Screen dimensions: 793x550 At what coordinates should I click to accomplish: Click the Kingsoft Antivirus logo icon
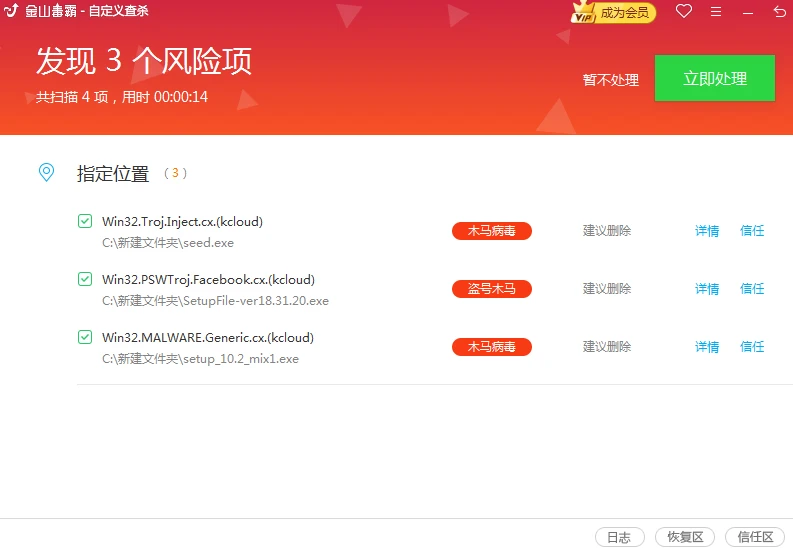11,10
